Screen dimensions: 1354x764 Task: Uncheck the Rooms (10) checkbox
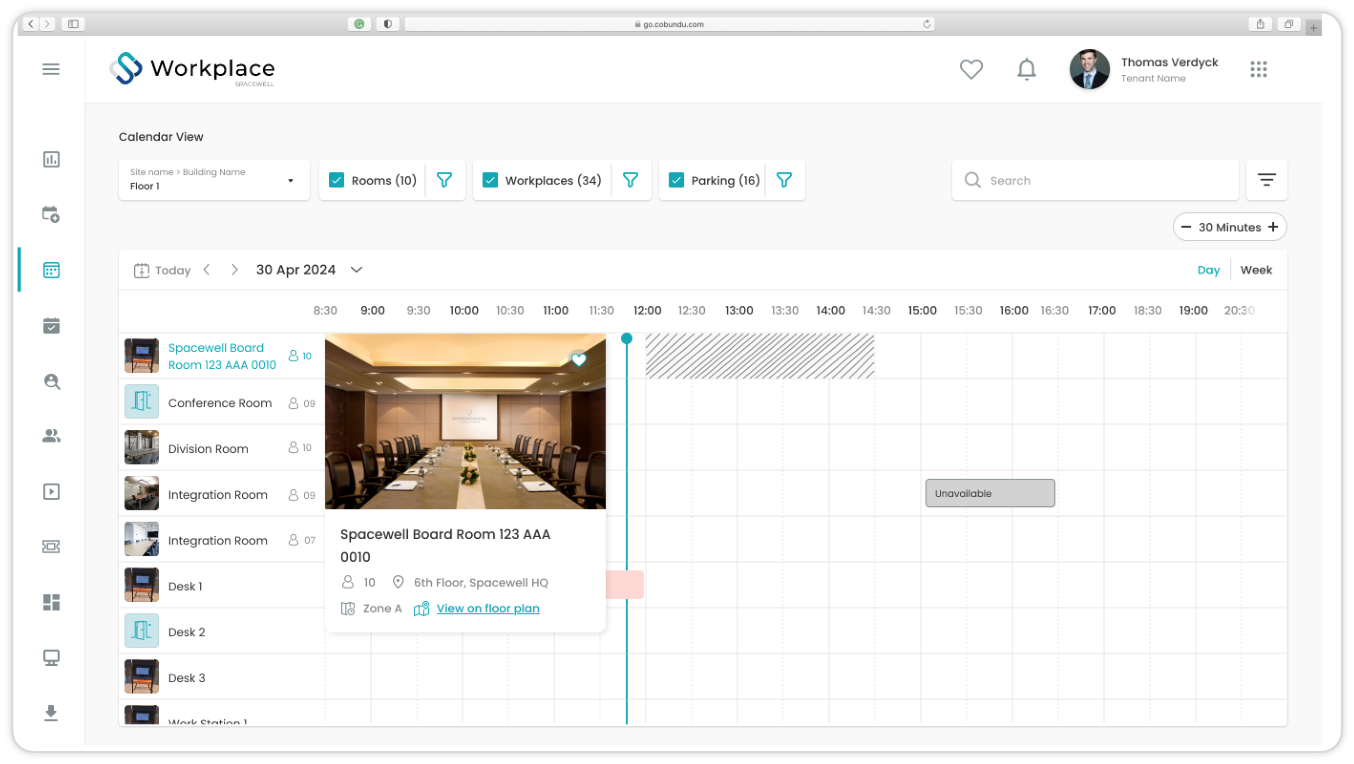pos(337,180)
